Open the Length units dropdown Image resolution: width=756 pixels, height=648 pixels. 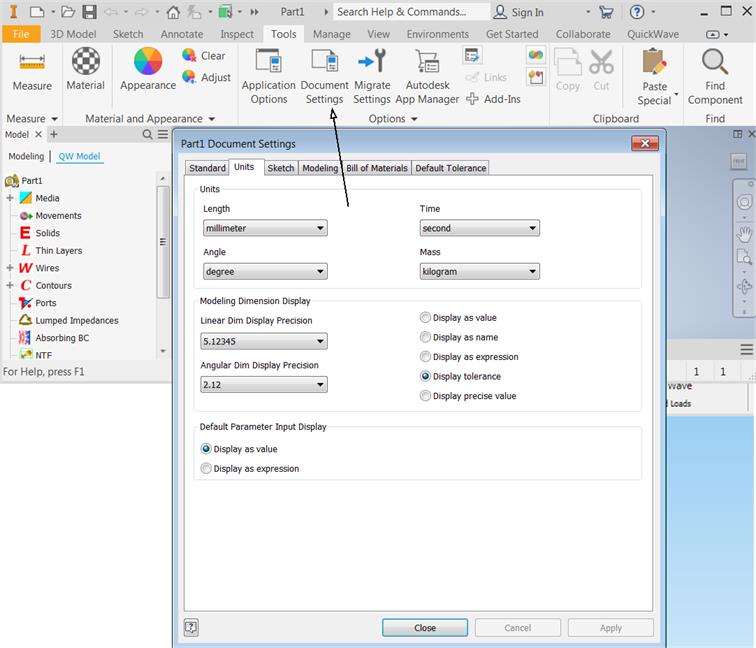pos(265,228)
